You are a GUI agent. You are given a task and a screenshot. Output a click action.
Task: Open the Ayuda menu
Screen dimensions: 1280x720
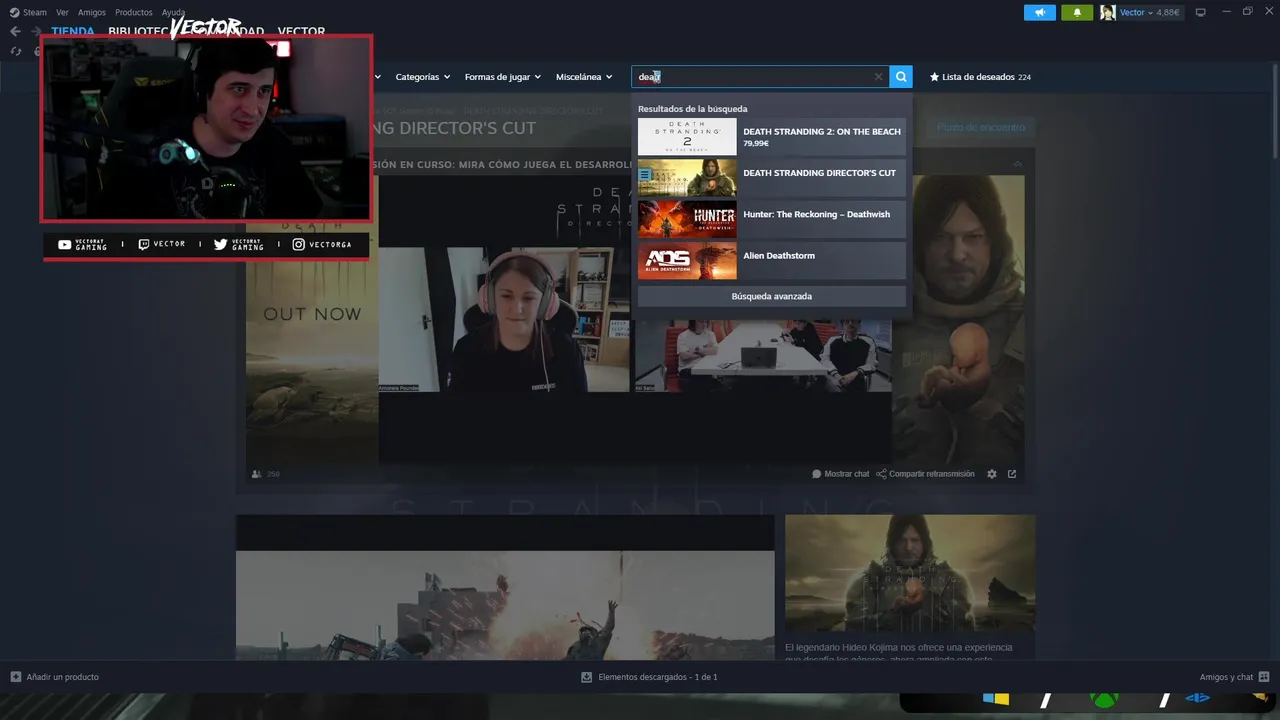173,12
